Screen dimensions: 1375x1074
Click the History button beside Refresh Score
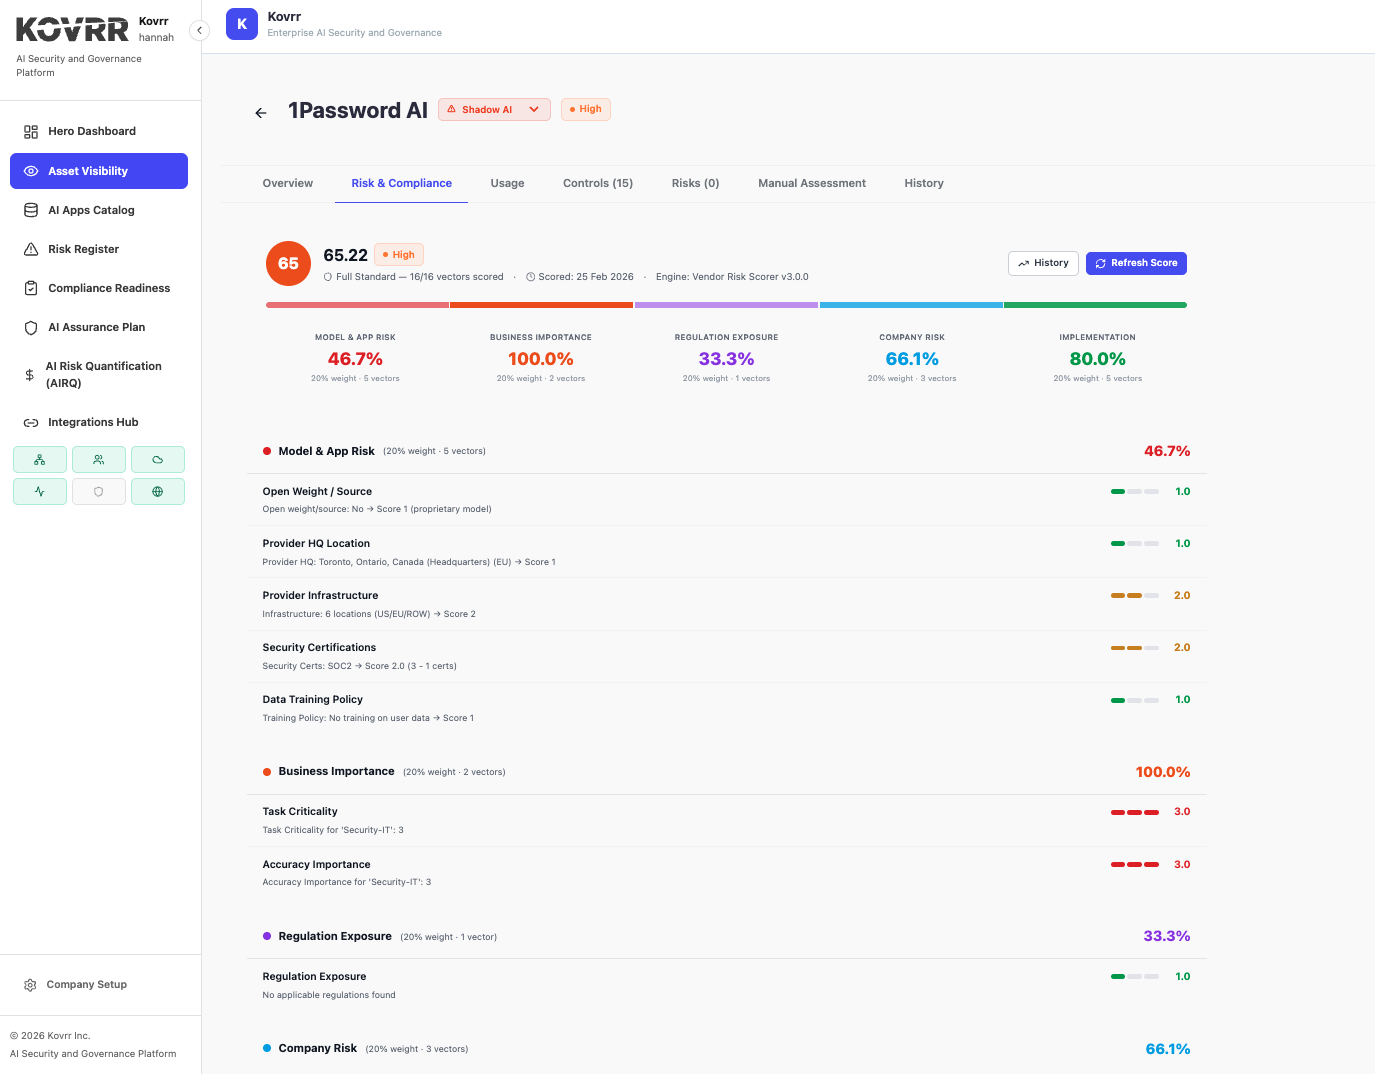coord(1043,263)
